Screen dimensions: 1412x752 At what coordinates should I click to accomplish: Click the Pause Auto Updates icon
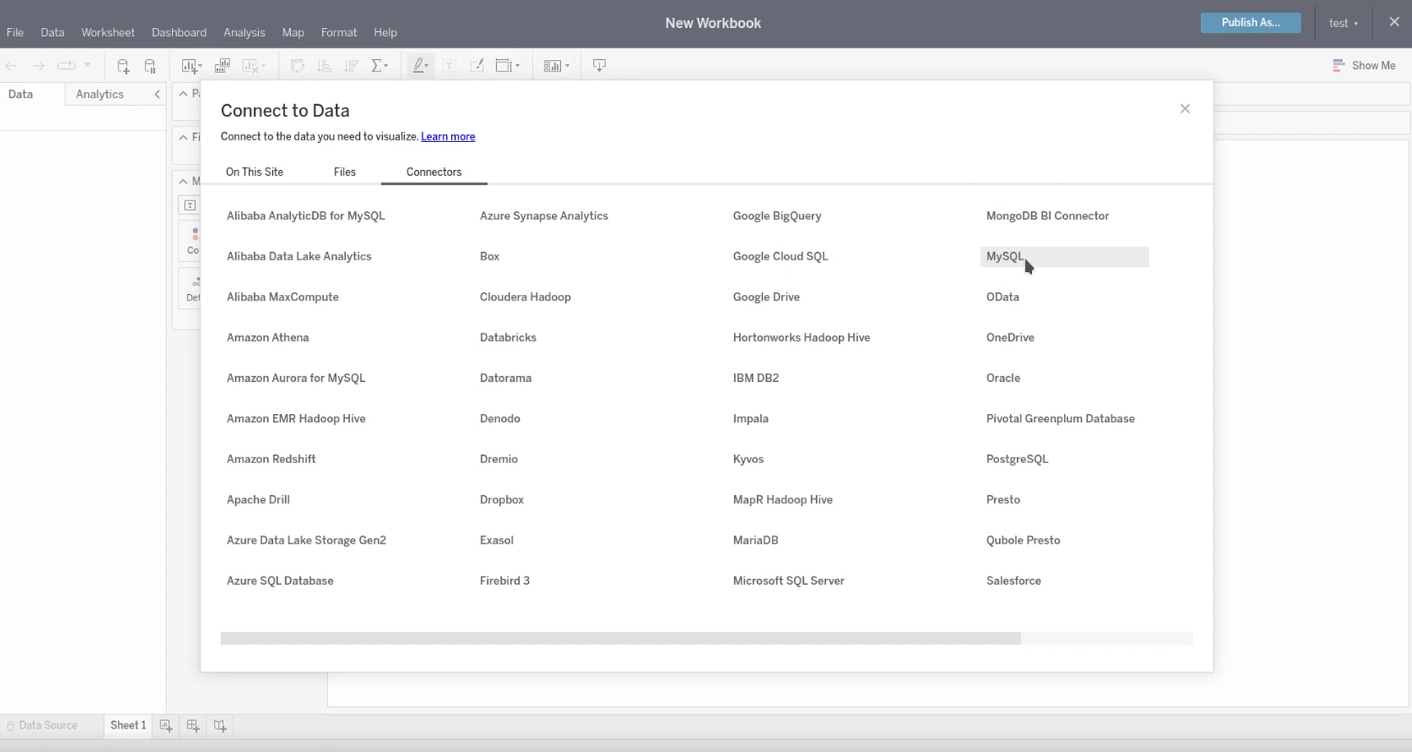[x=150, y=66]
